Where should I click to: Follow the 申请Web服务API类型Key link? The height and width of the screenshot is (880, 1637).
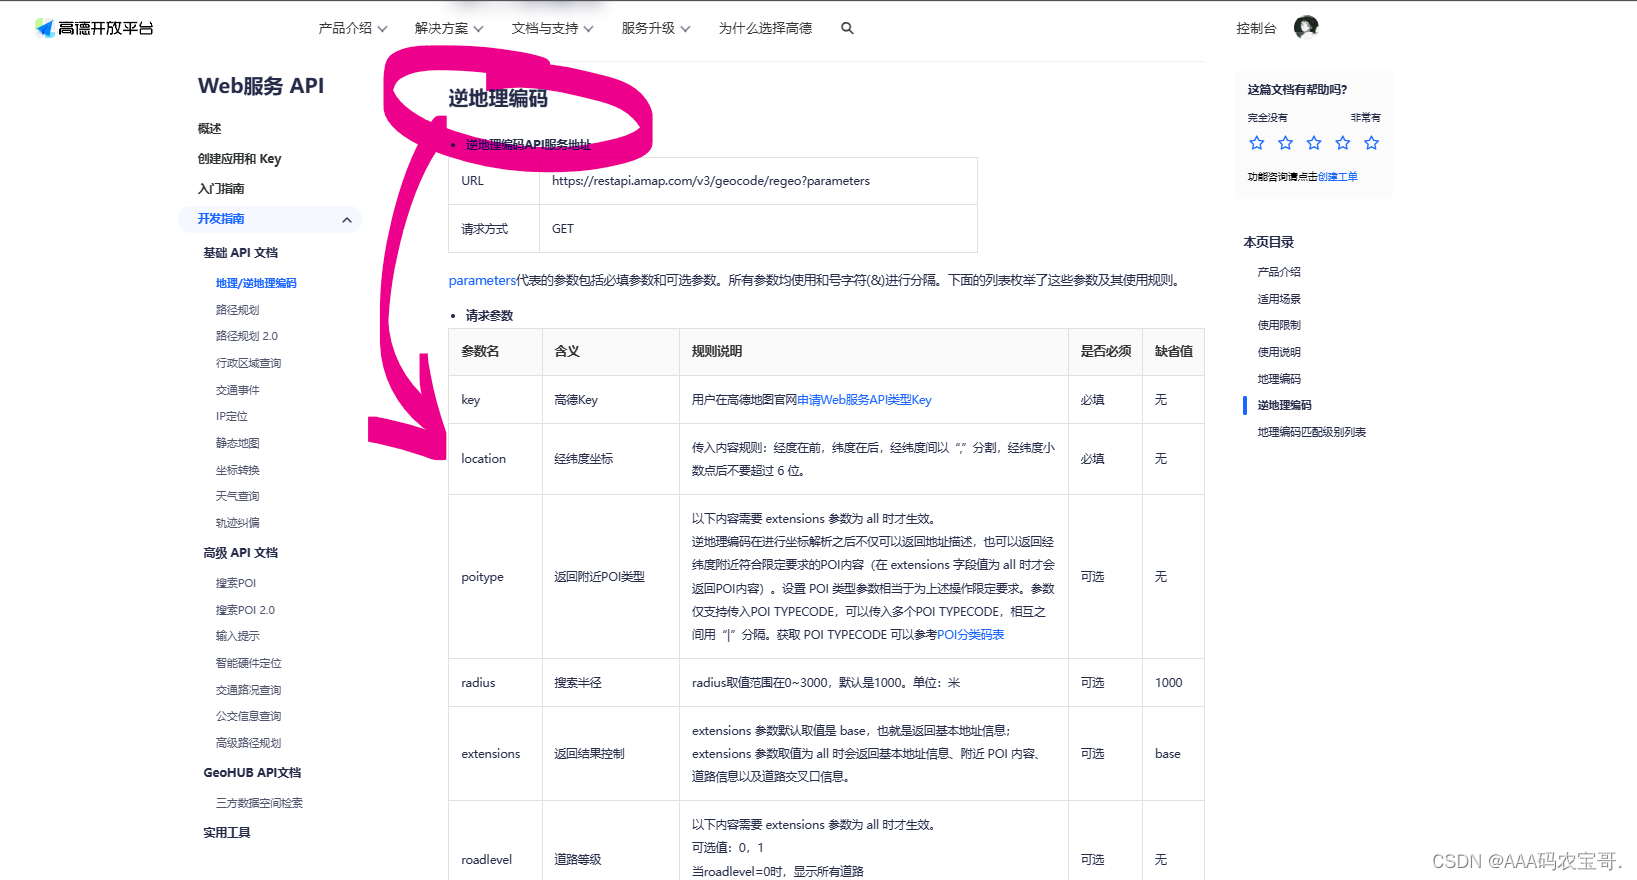(x=864, y=400)
